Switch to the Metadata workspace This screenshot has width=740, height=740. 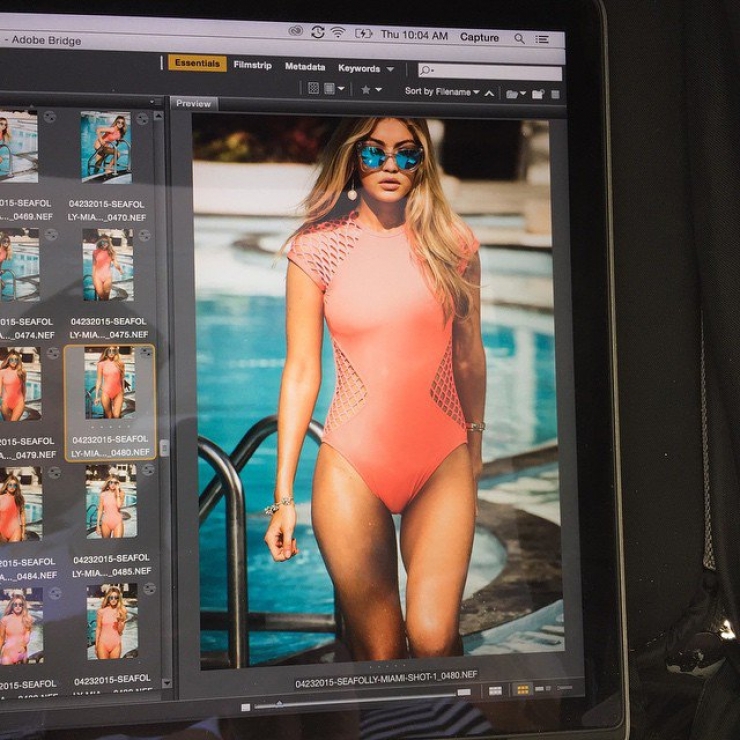305,67
